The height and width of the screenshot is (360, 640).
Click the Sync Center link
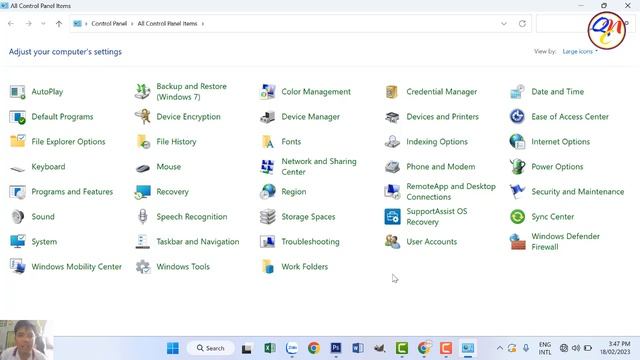tap(553, 217)
